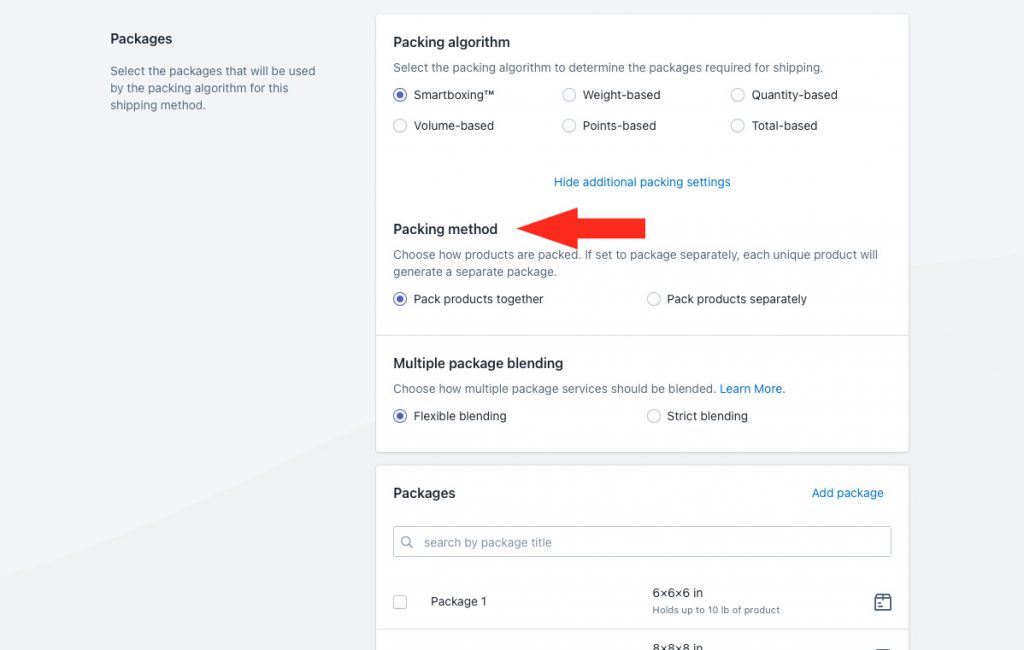Choose Volume-based packing algorithm option
The image size is (1024, 650).
(x=400, y=125)
